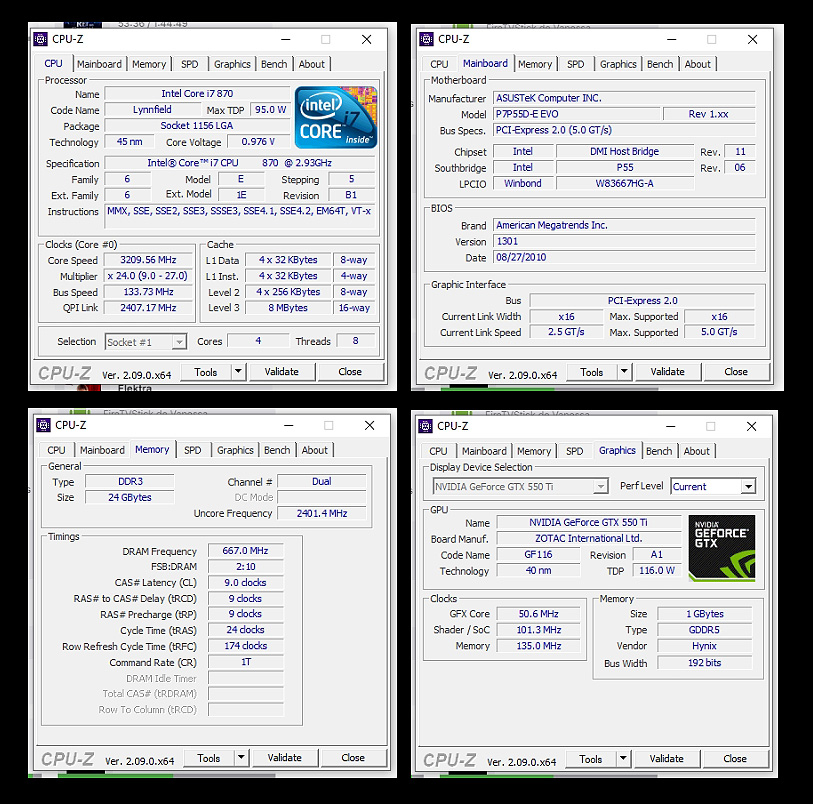813x804 pixels.
Task: Open the Perf Level Current dropdown
Action: click(748, 486)
